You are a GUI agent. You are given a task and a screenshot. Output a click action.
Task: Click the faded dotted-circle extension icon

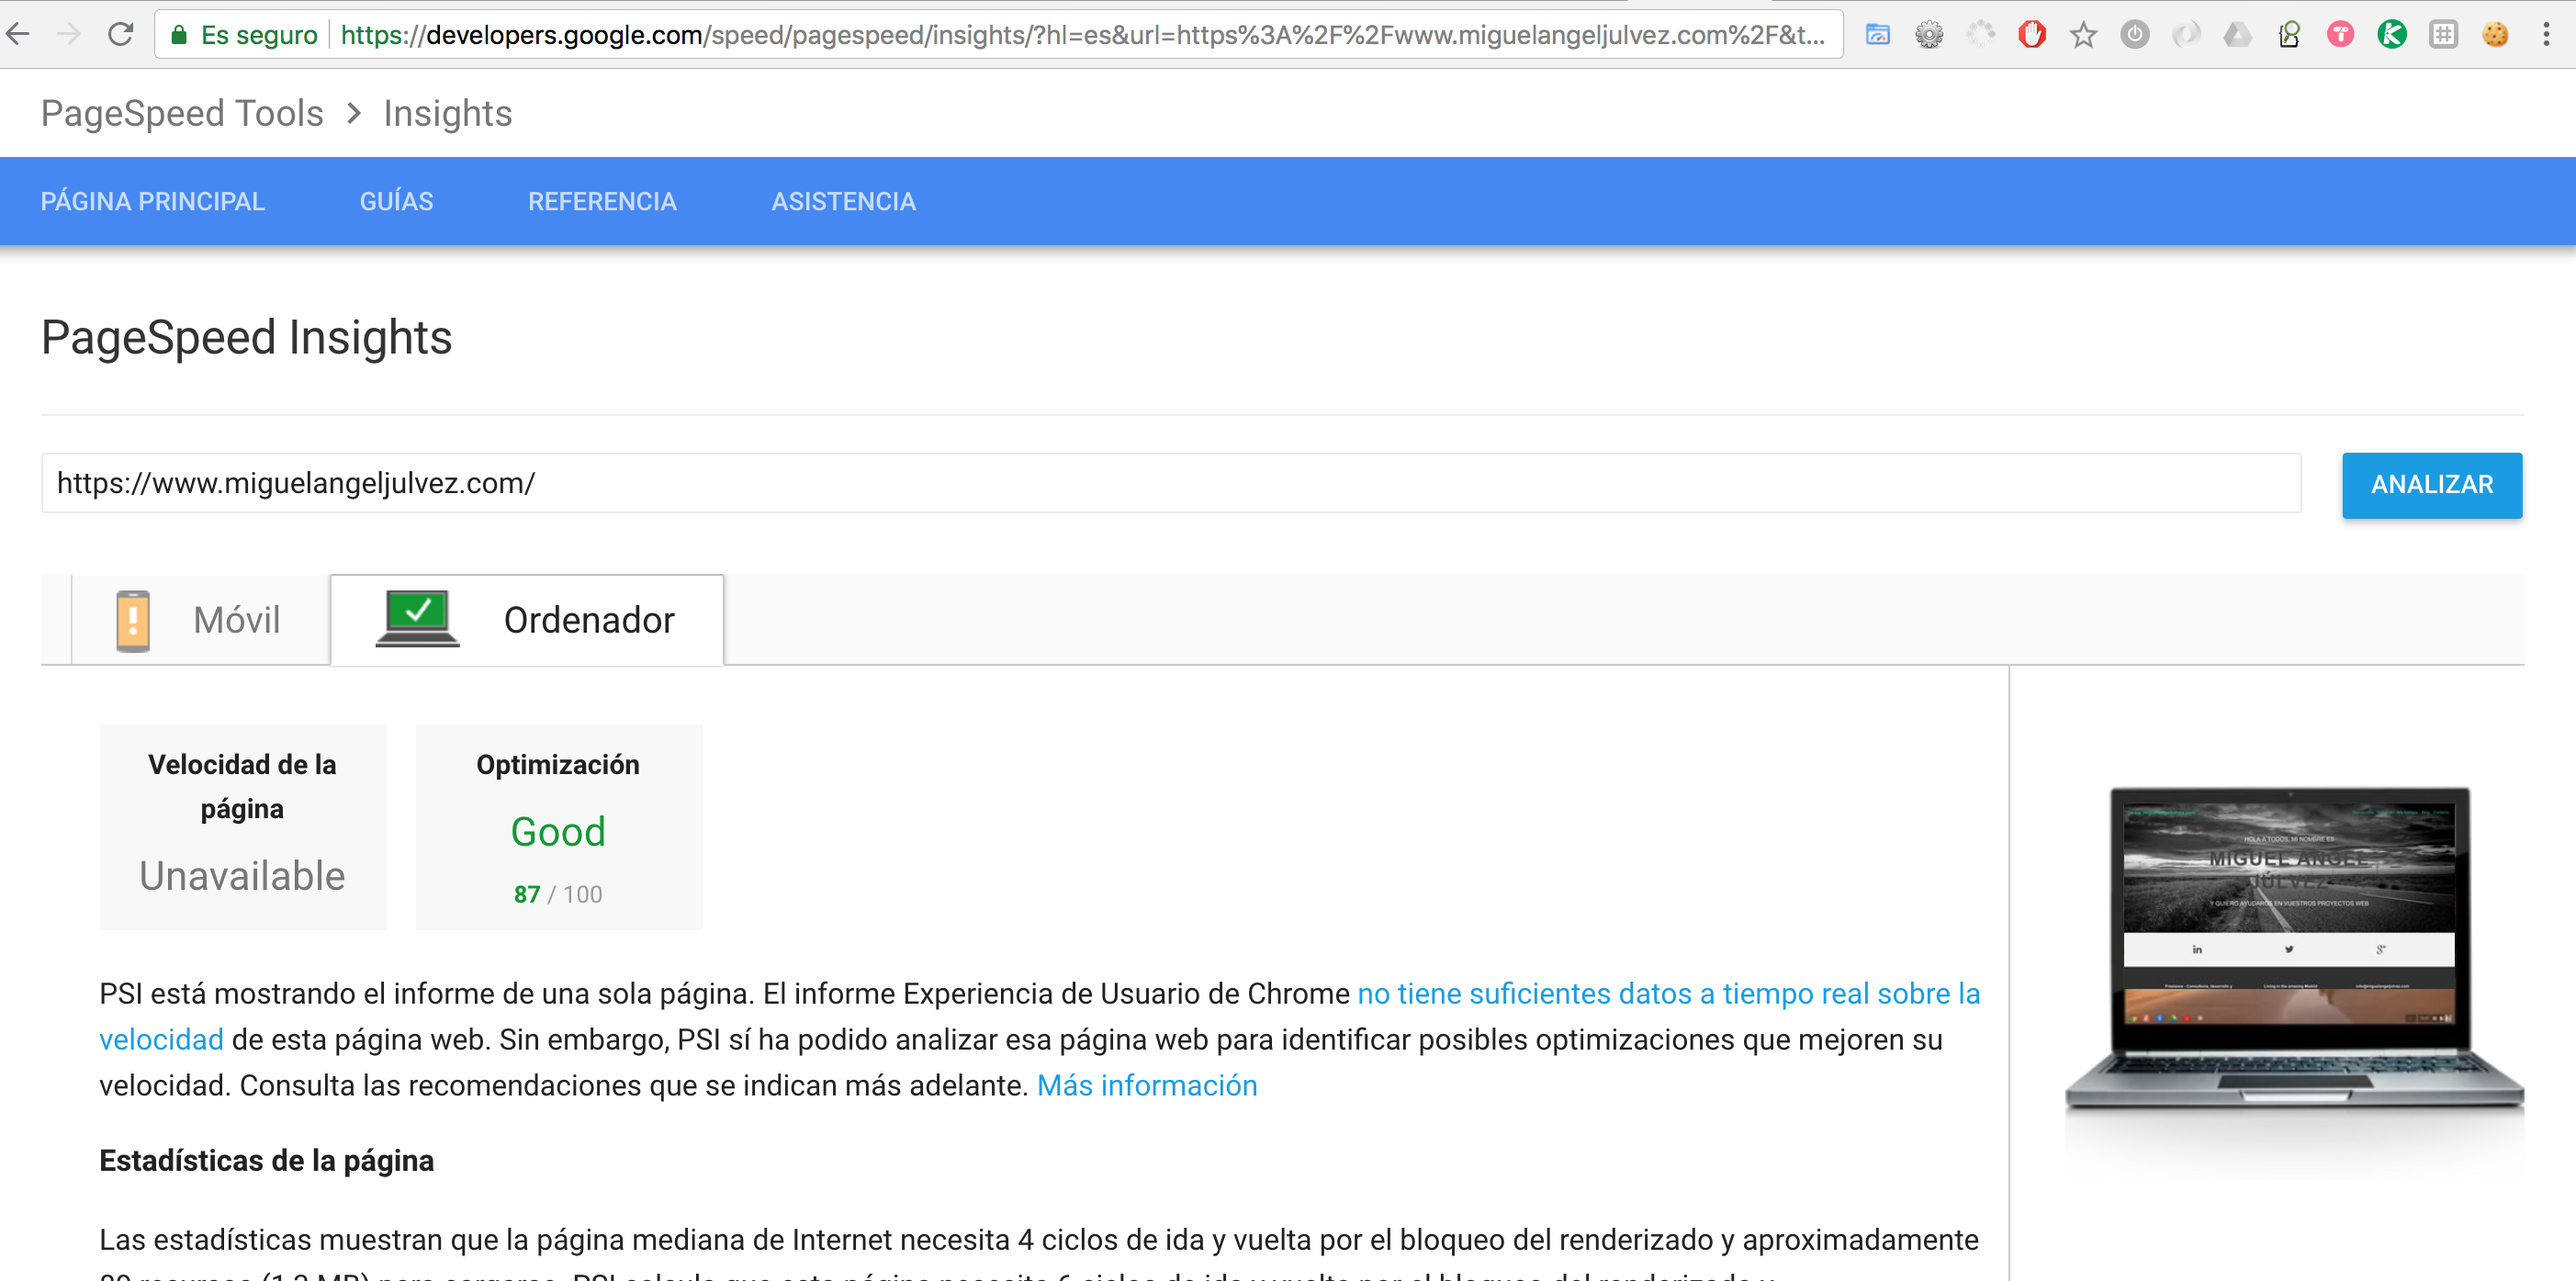pos(1981,35)
